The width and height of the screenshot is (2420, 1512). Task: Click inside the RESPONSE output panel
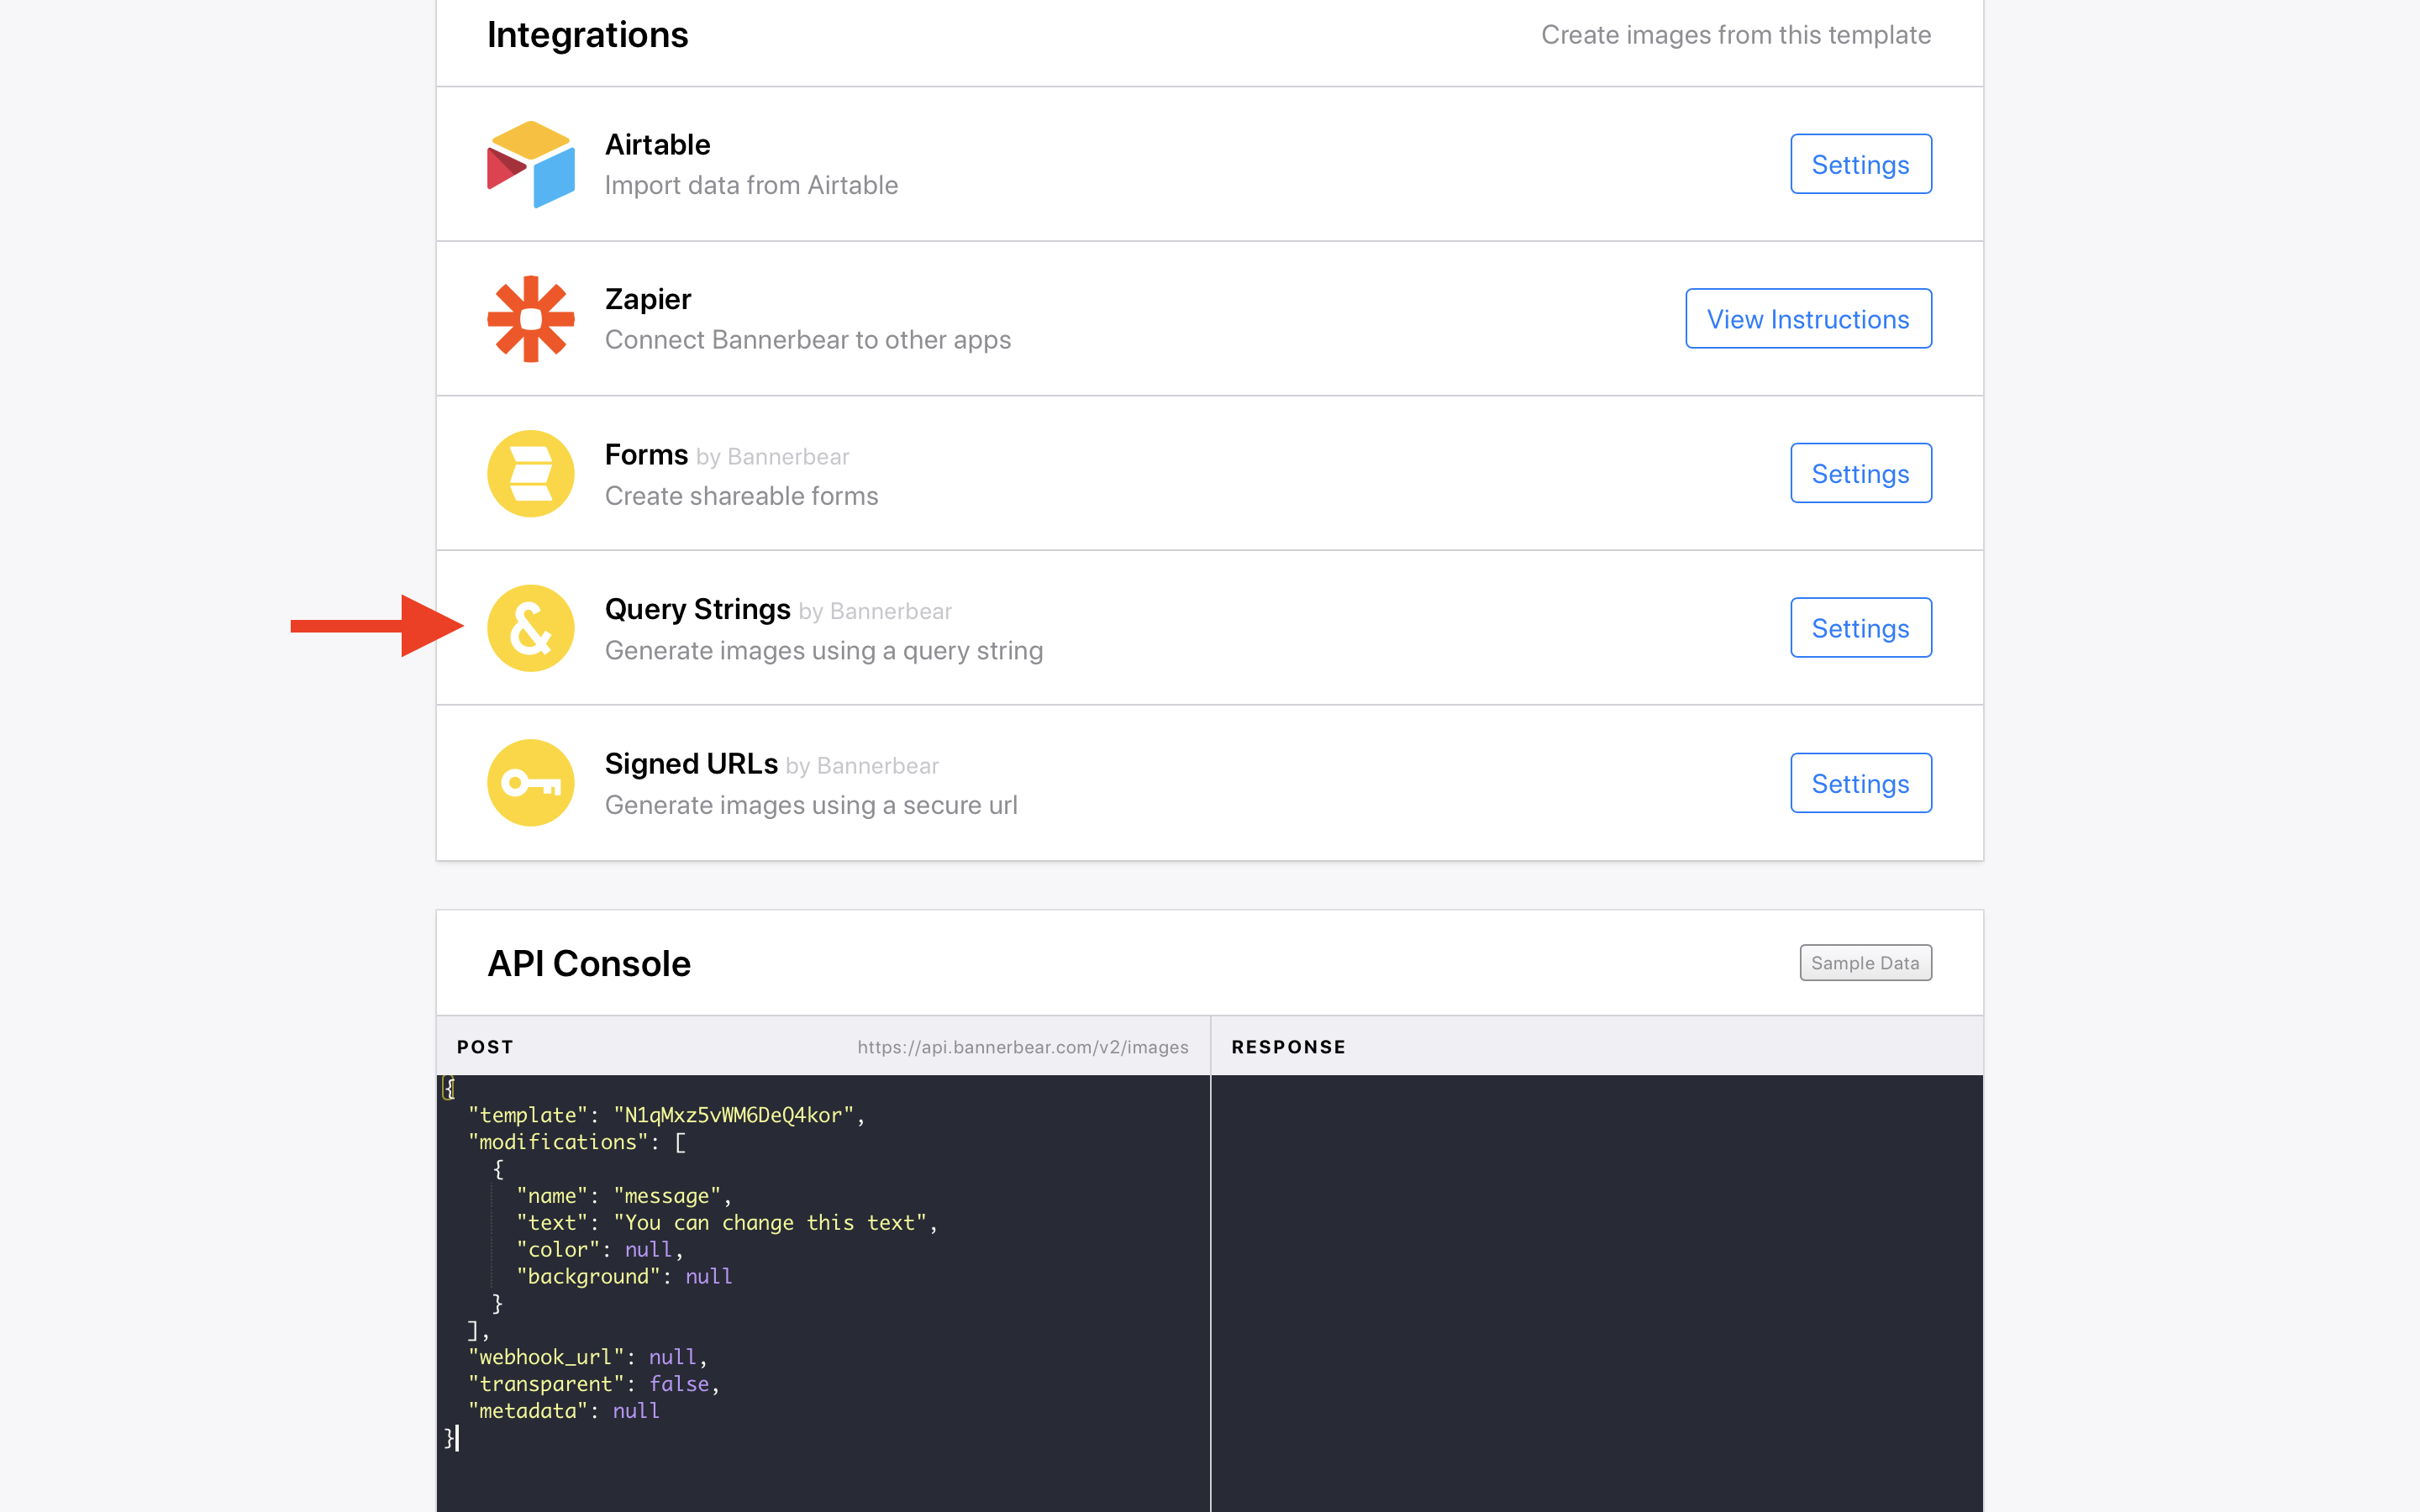point(1597,1293)
